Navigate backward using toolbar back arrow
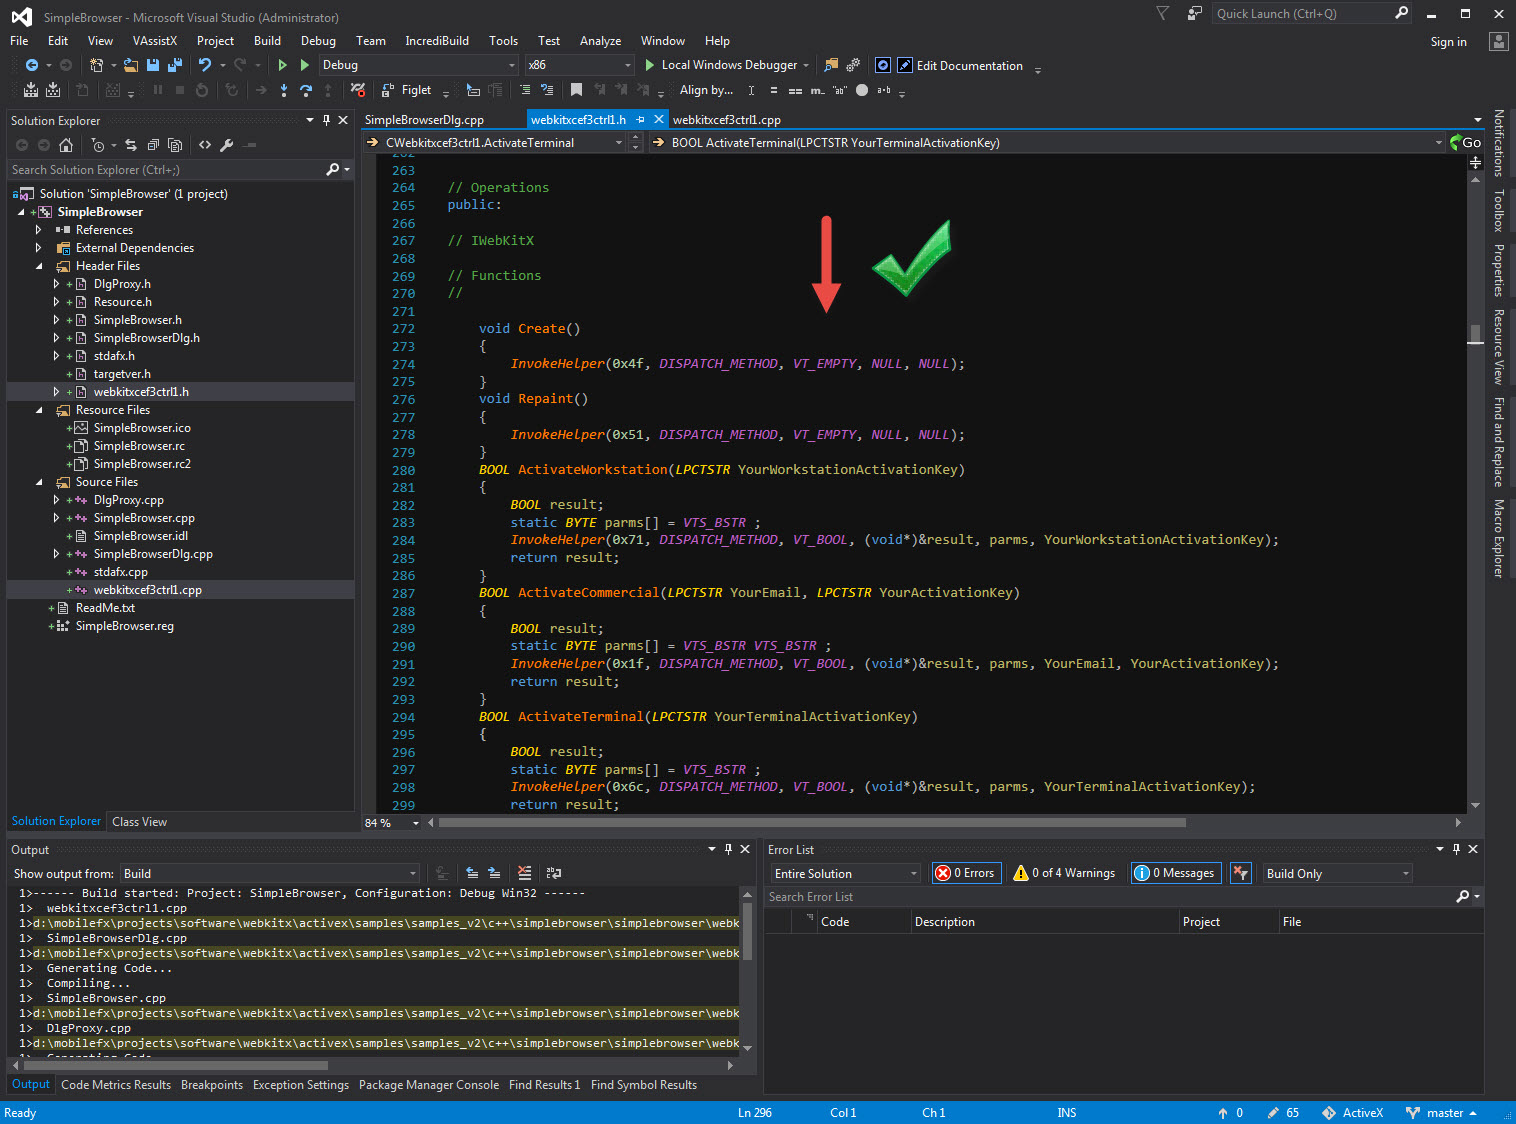Image resolution: width=1516 pixels, height=1124 pixels. (32, 65)
